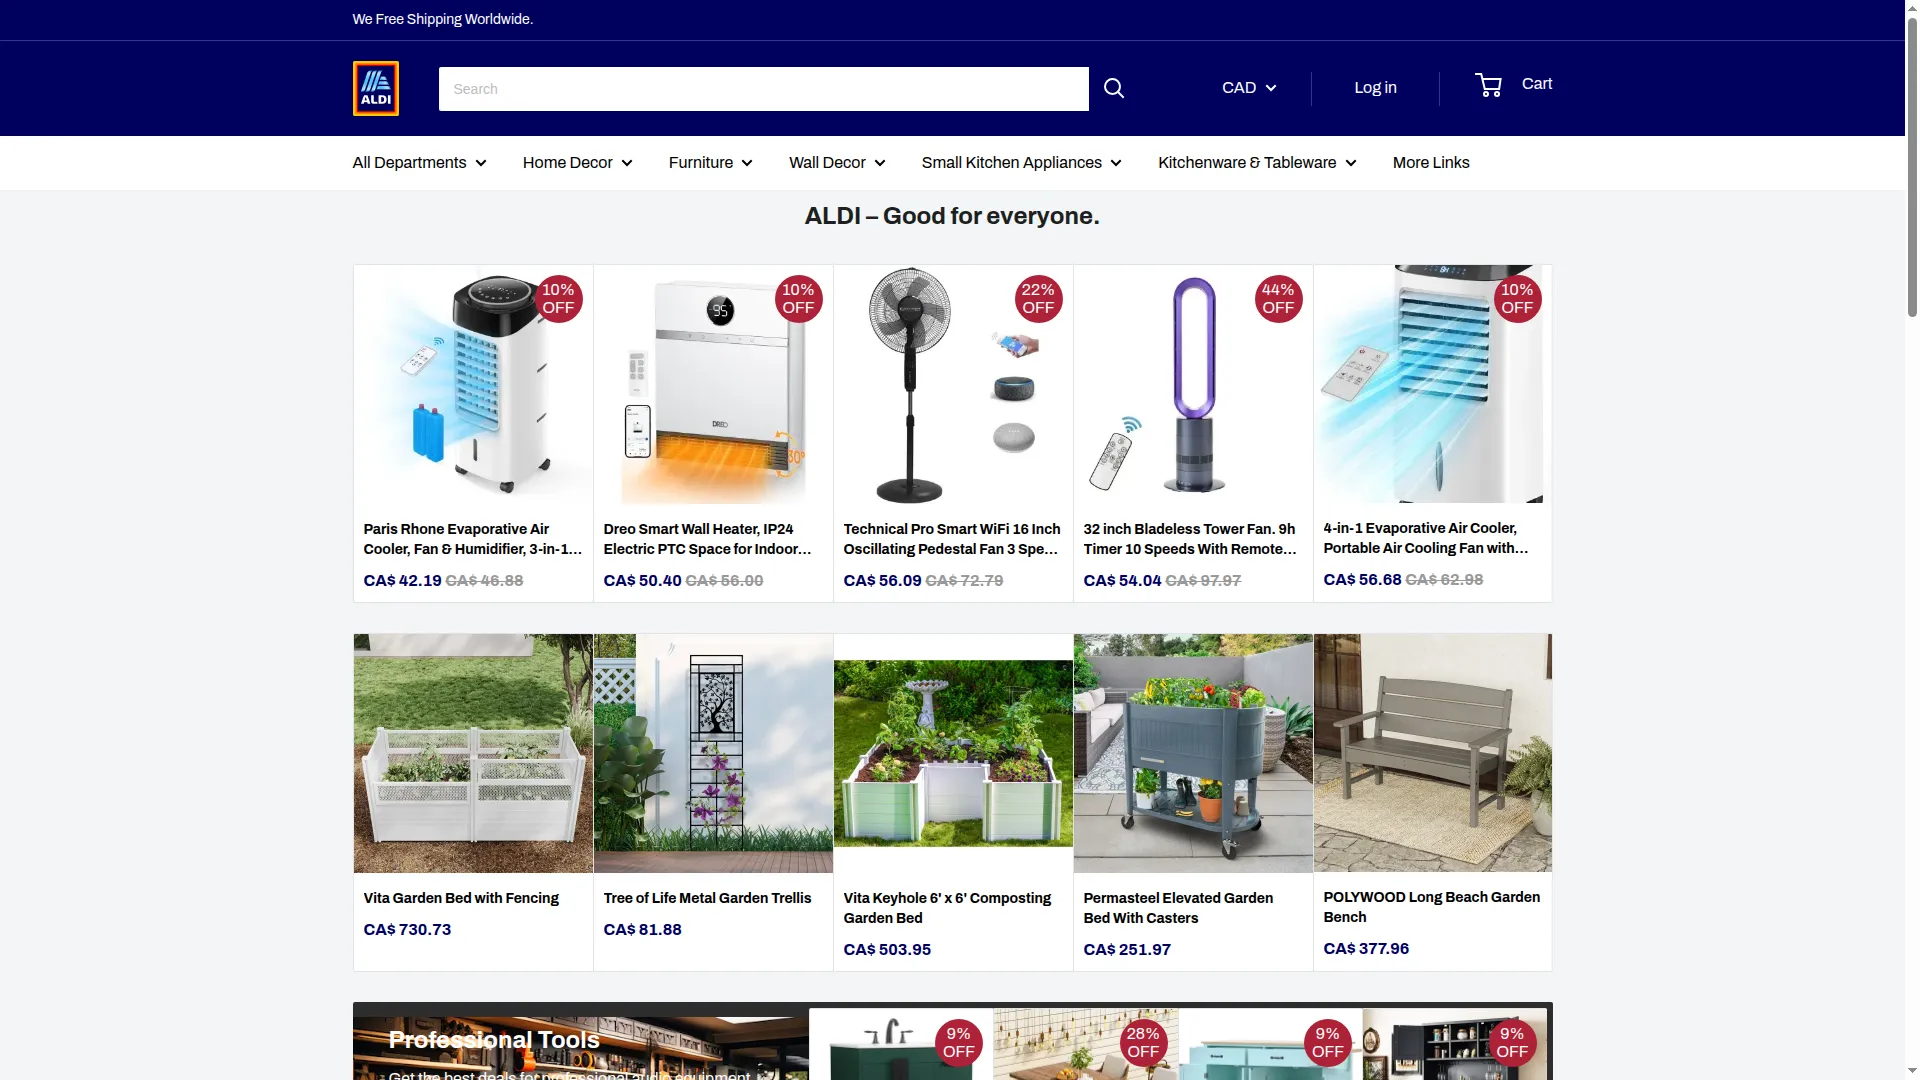This screenshot has width=1920, height=1080.
Task: Click the search magnifier icon
Action: (x=1113, y=88)
